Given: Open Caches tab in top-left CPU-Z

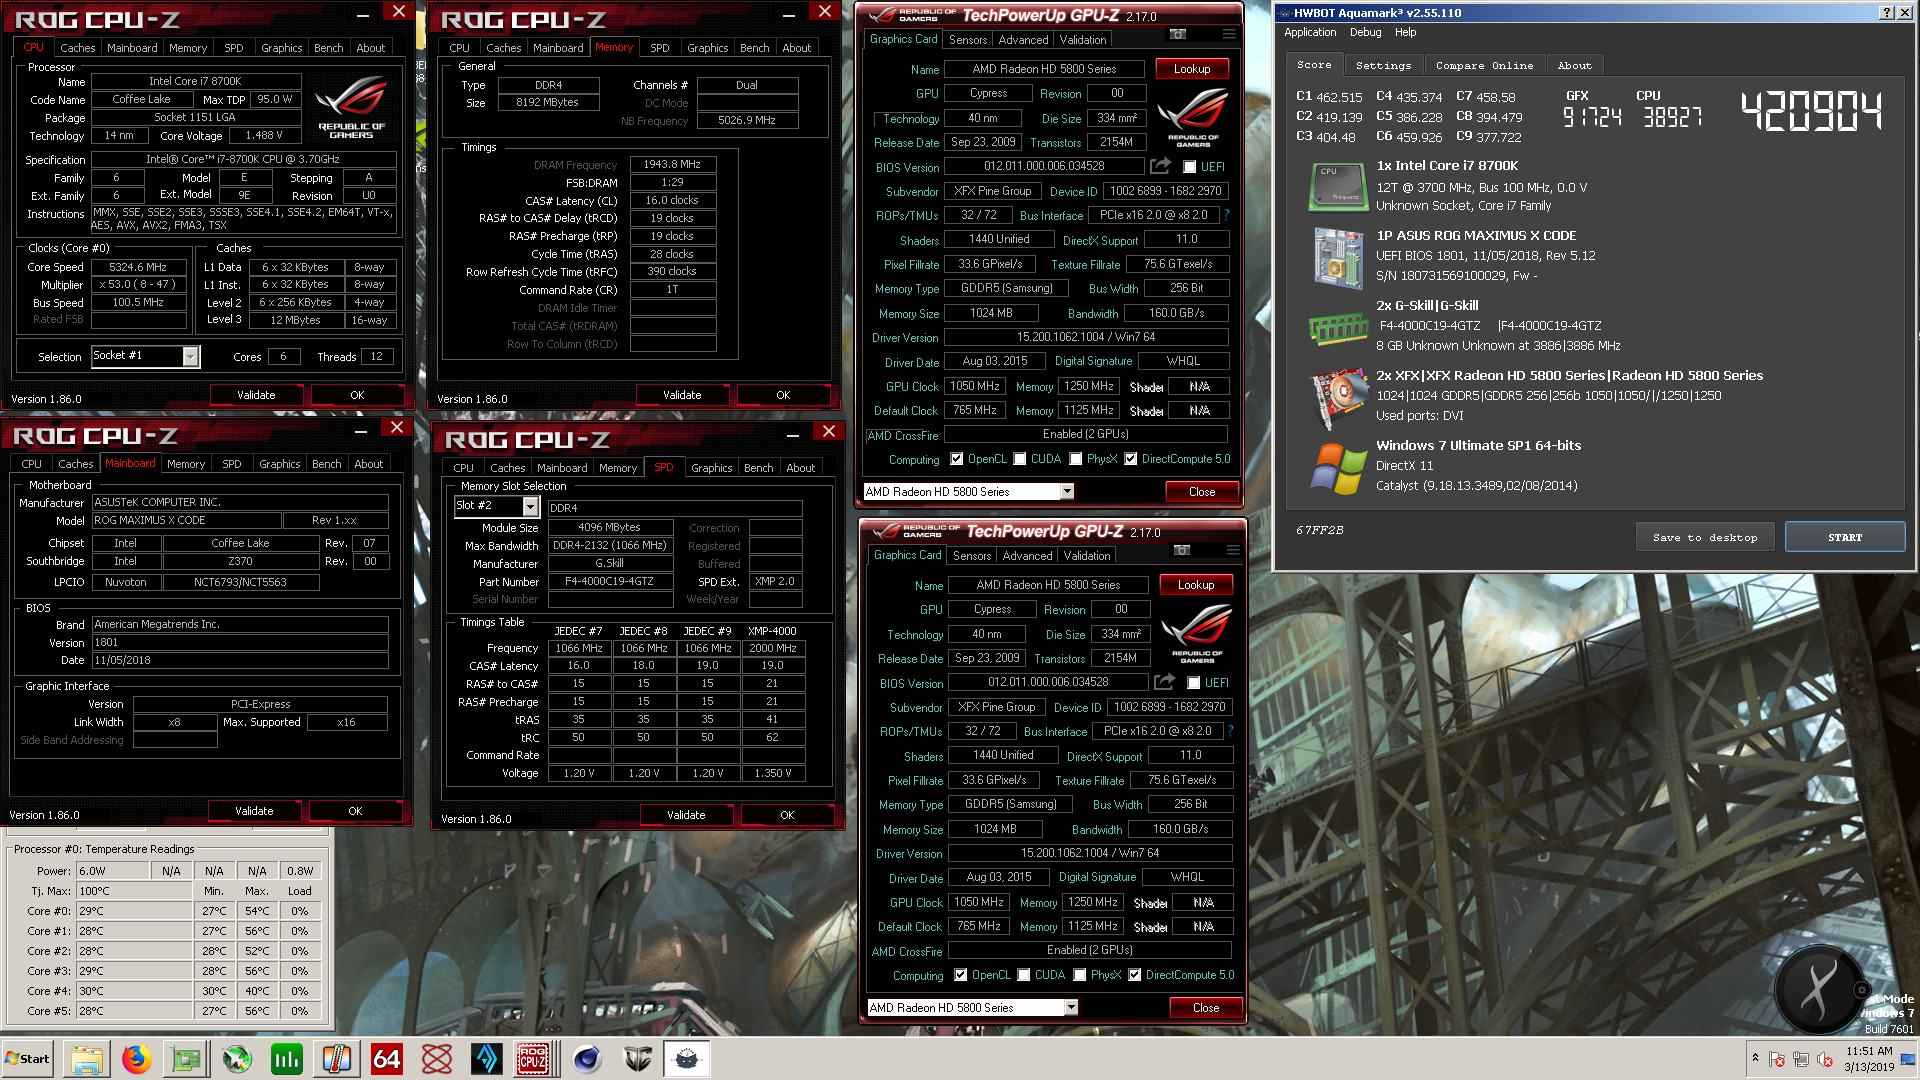Looking at the screenshot, I should pyautogui.click(x=77, y=47).
